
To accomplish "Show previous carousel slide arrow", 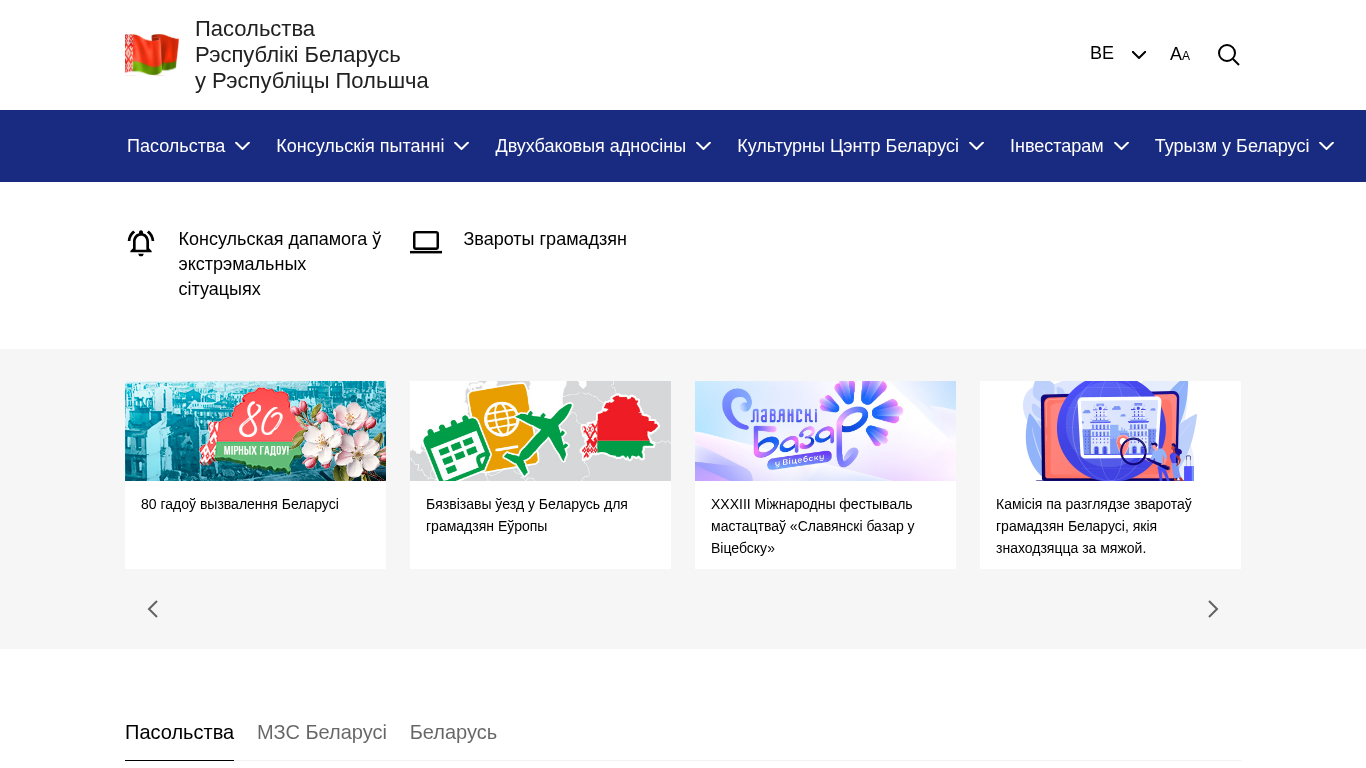I will click(153, 609).
